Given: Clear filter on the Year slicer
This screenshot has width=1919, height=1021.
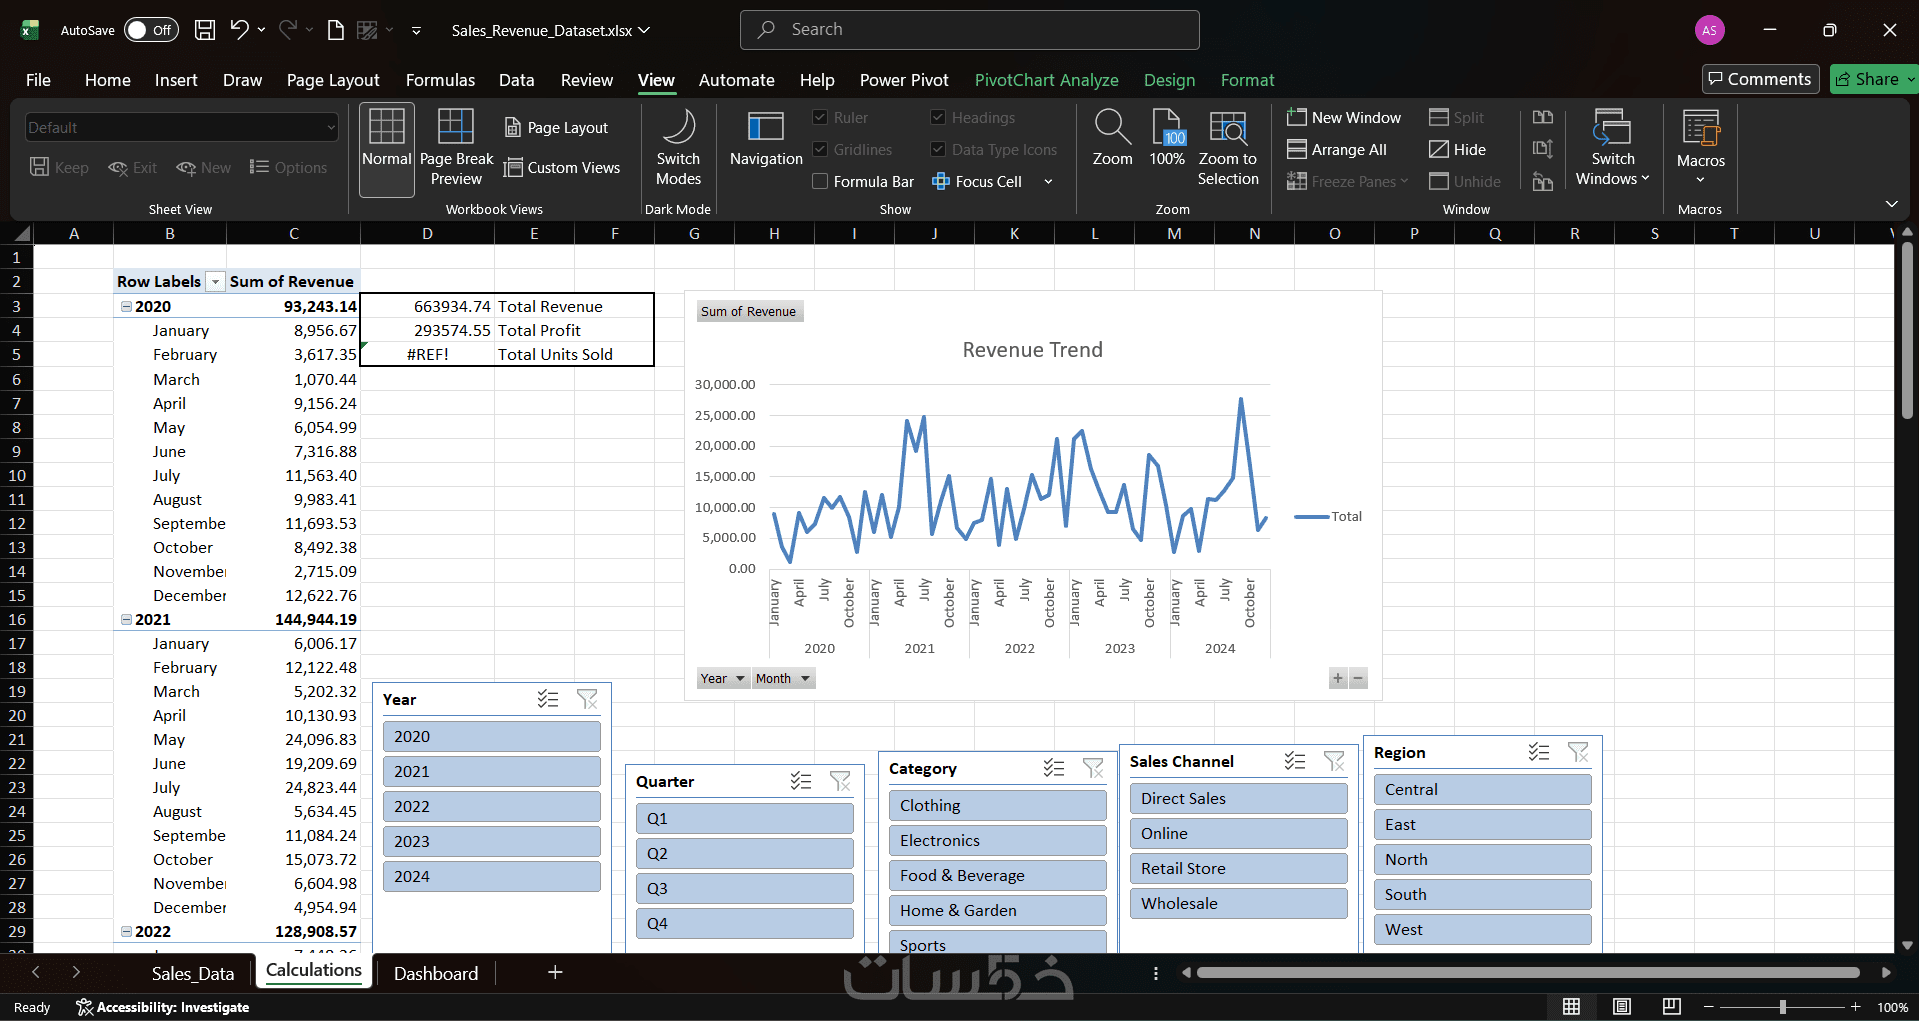Looking at the screenshot, I should (587, 699).
